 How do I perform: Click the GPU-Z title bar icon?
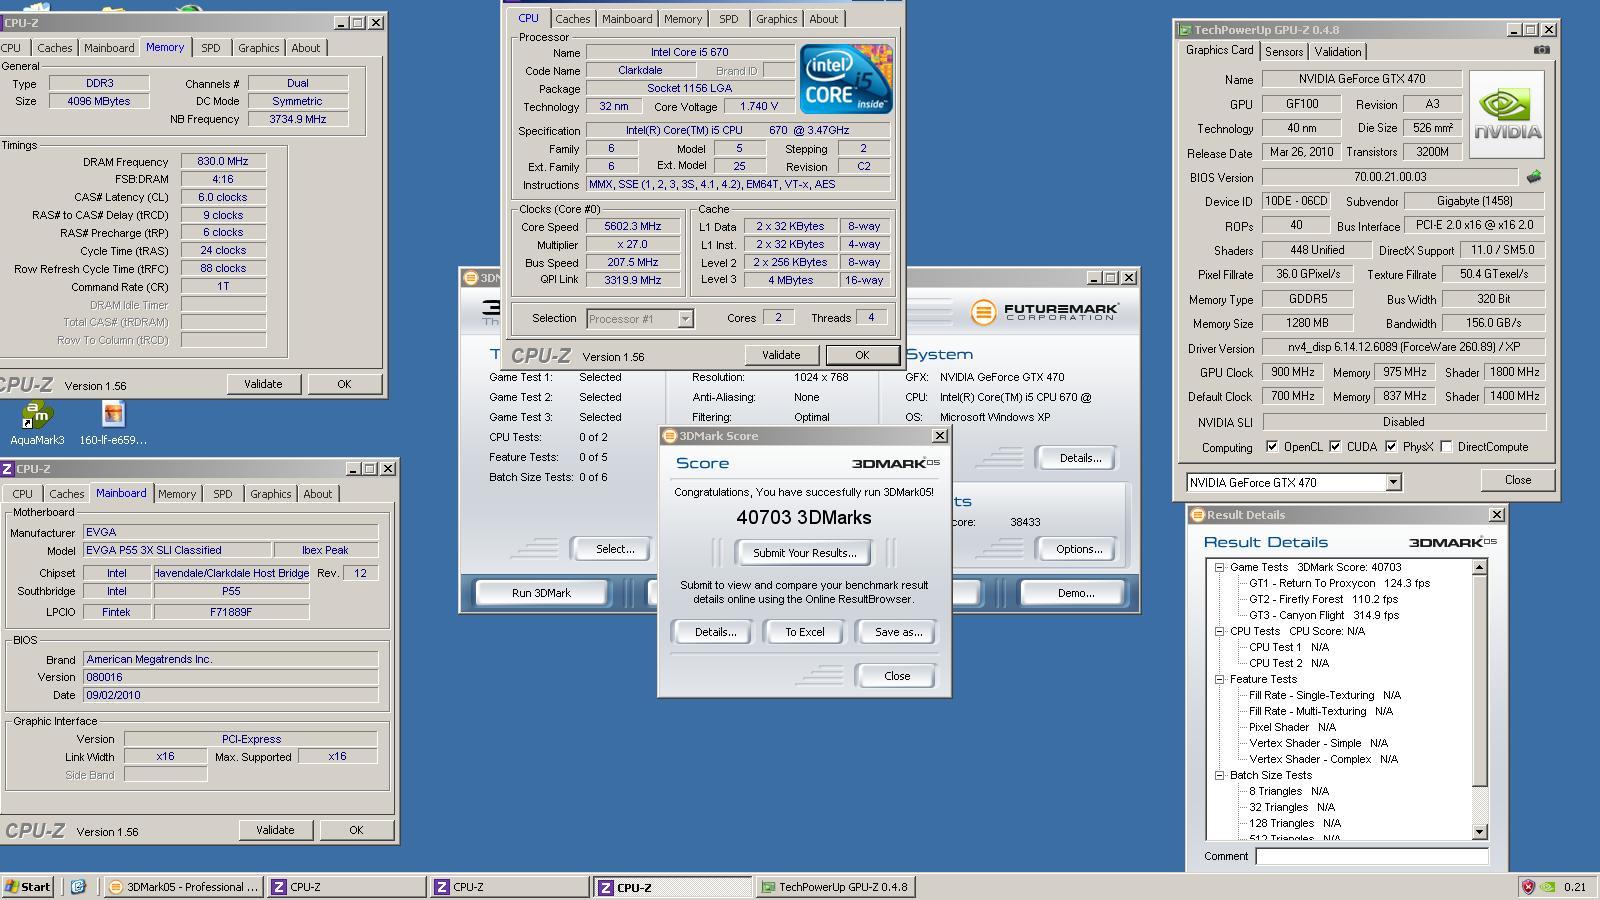click(x=1184, y=30)
